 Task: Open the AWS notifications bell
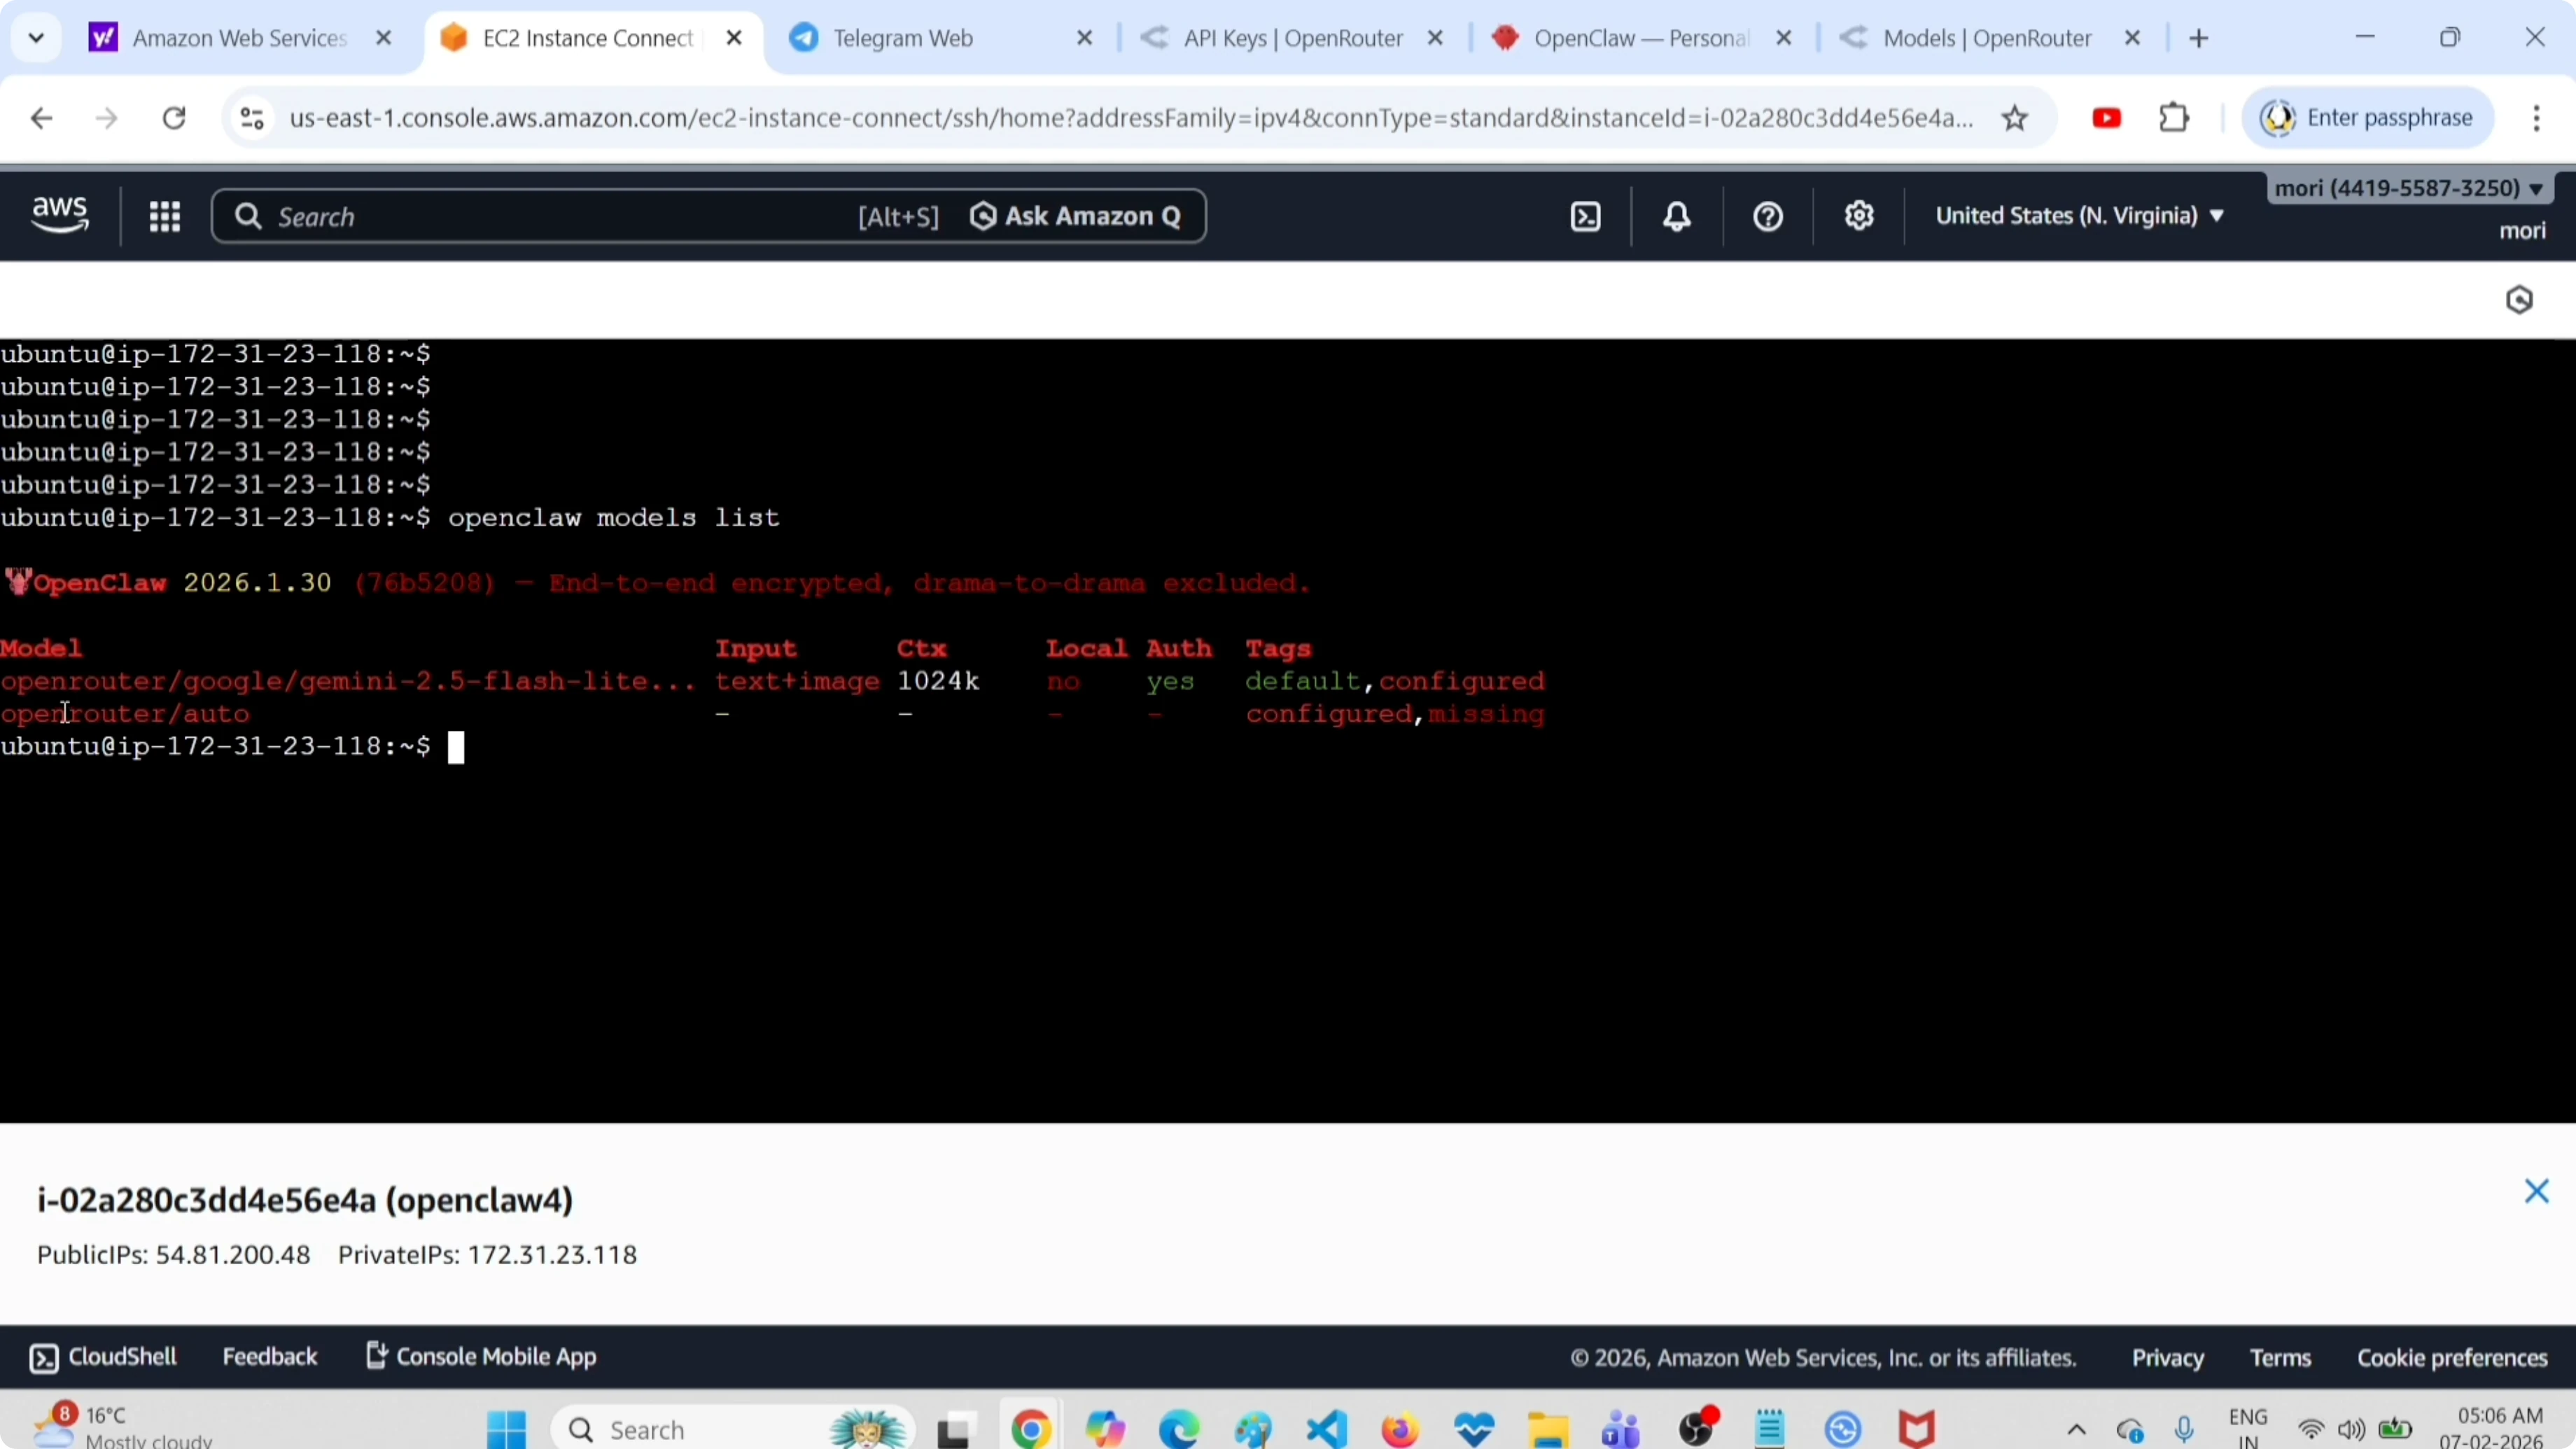pos(1676,216)
